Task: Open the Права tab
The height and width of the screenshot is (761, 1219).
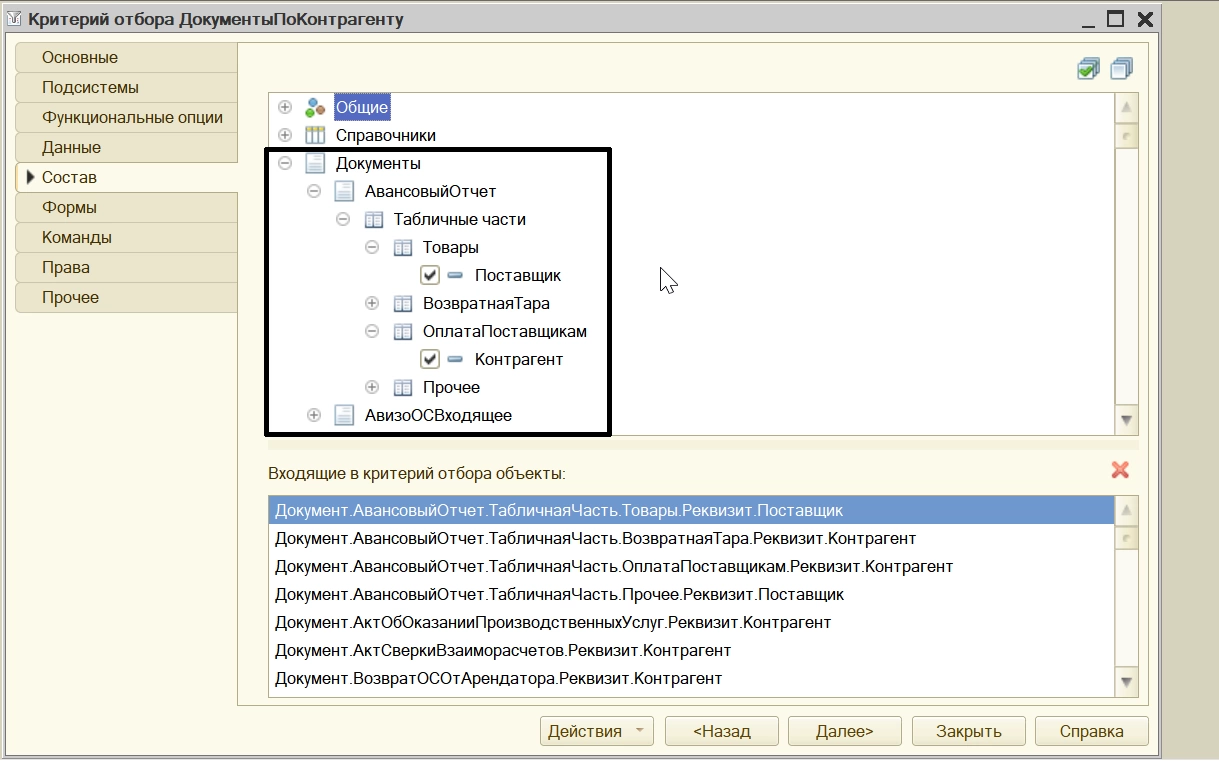Action: coord(127,268)
